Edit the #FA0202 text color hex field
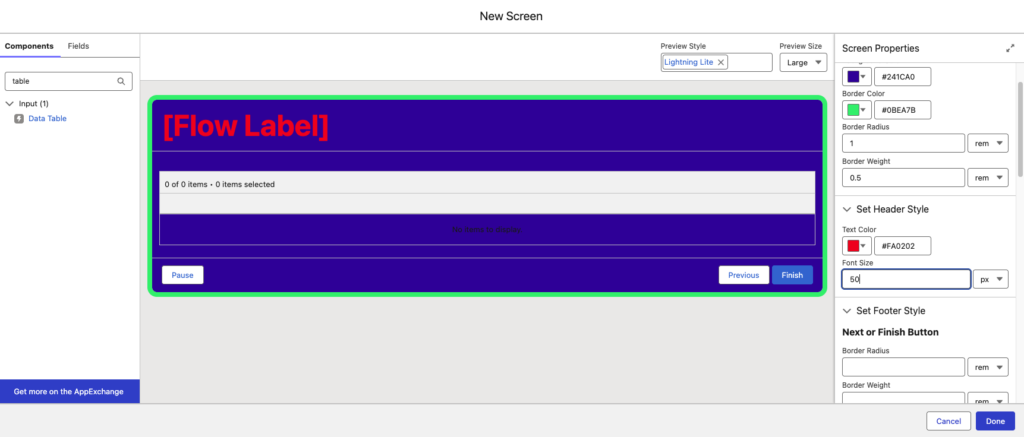Screen dimensions: 1024x437 903,246
